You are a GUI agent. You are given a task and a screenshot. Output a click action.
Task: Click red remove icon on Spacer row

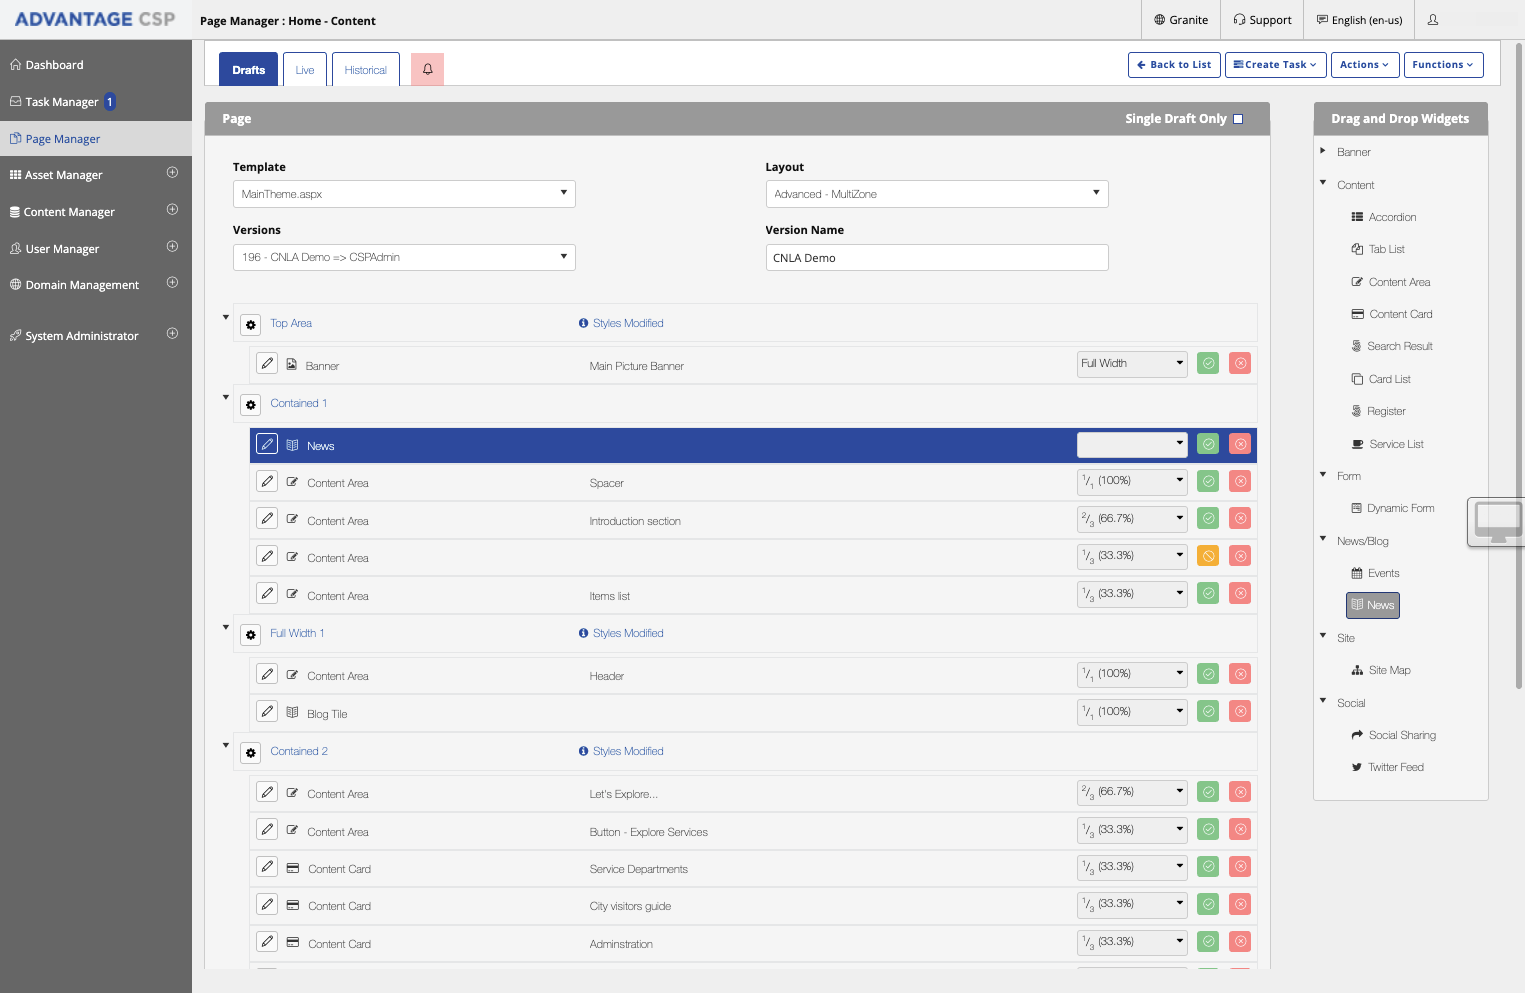coord(1240,481)
